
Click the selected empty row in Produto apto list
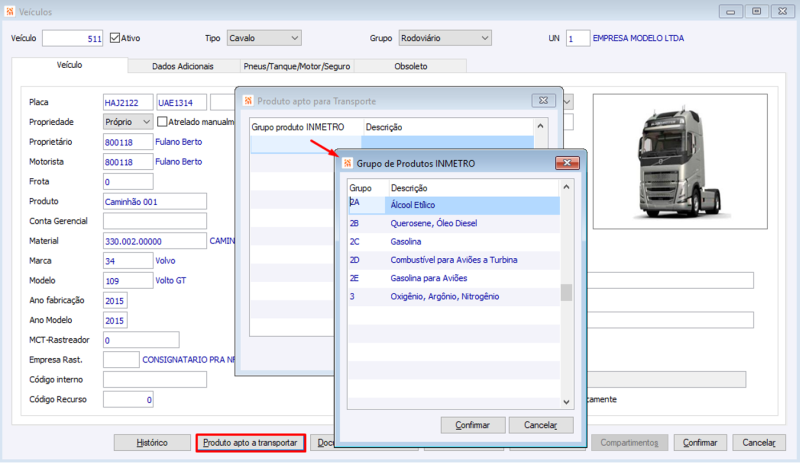(392, 144)
